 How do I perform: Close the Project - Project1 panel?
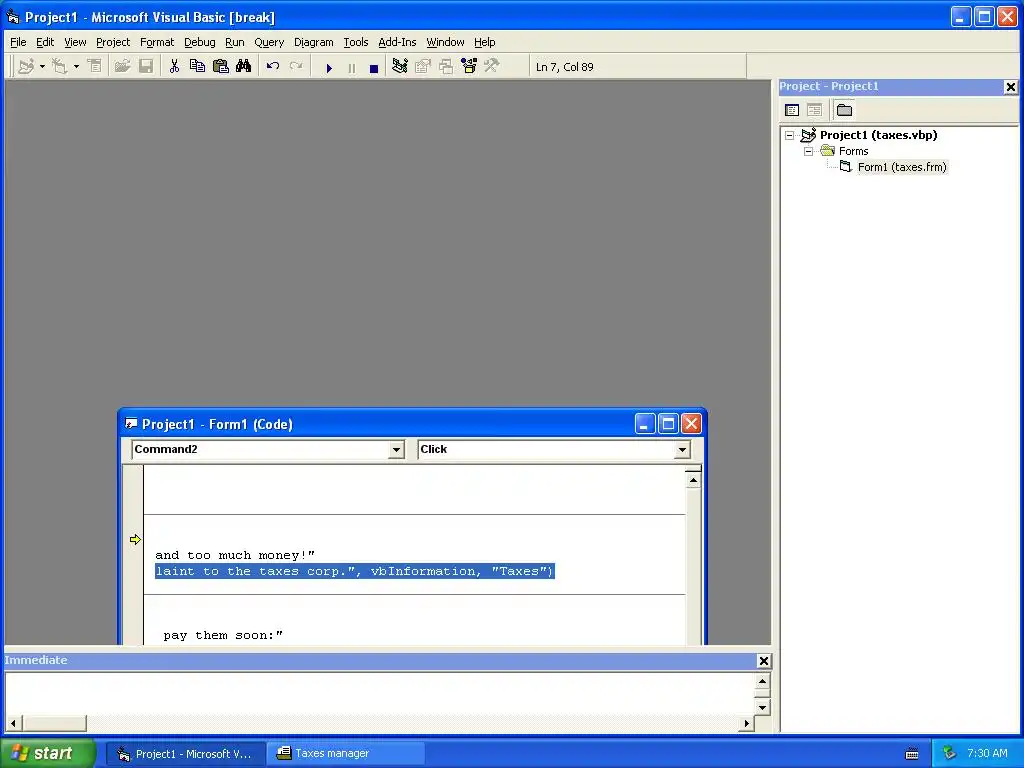click(x=1010, y=87)
